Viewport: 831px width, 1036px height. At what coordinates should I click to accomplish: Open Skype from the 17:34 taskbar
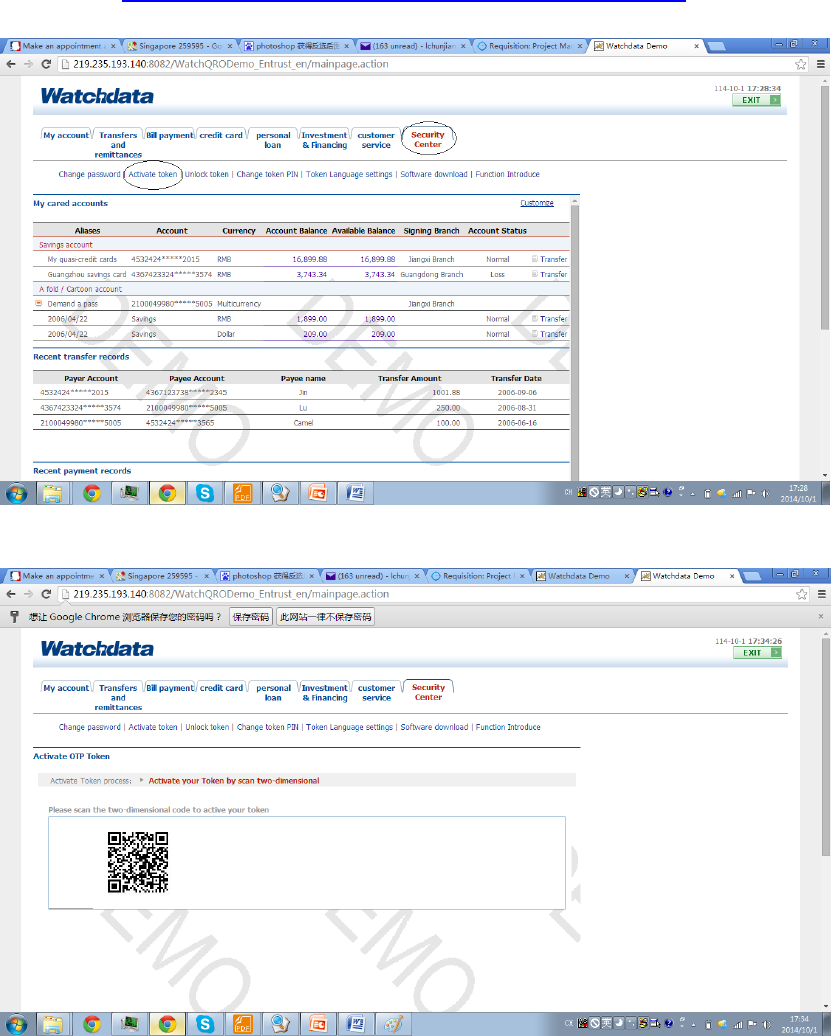[205, 1024]
